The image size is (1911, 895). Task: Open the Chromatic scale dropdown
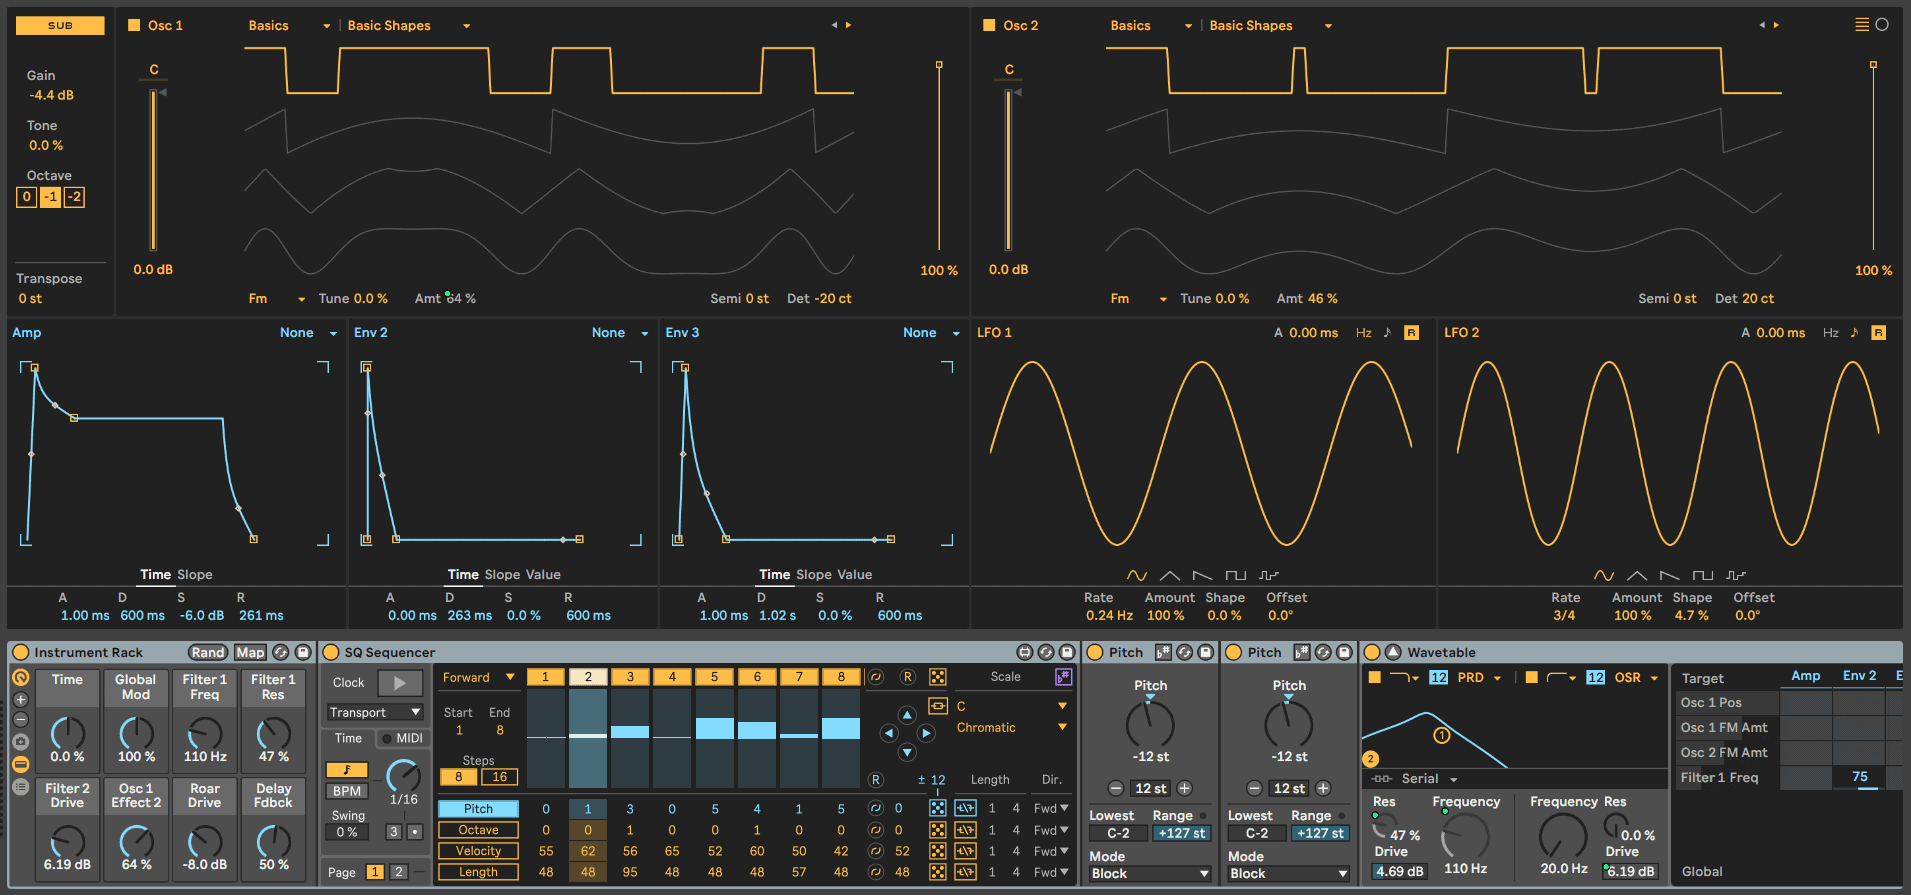(x=1011, y=727)
